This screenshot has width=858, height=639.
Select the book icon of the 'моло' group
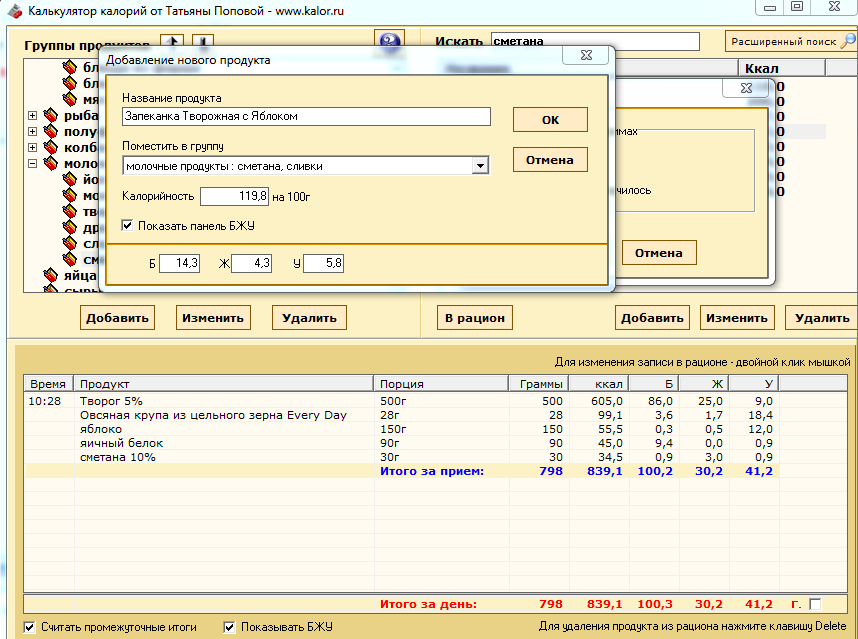[x=51, y=163]
